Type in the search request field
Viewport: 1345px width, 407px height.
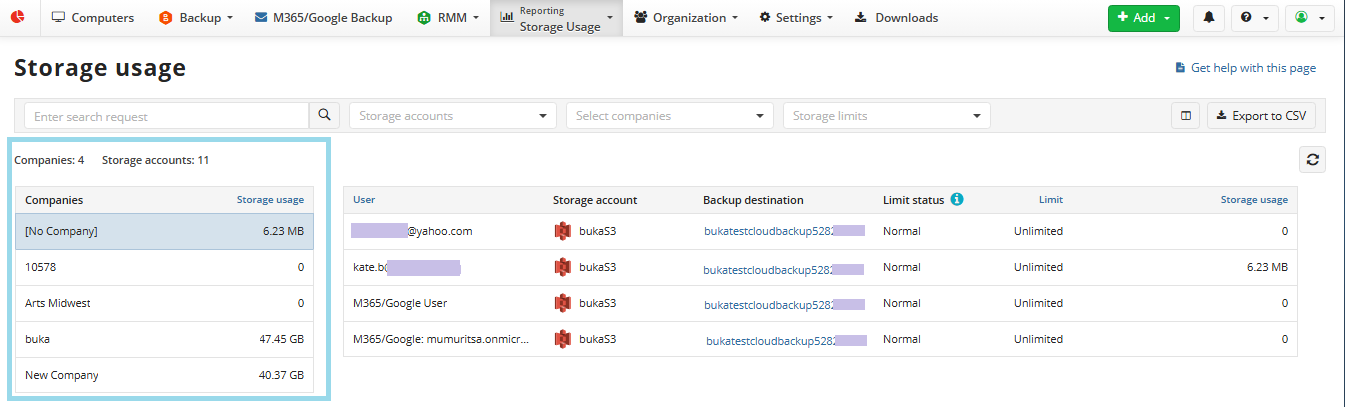166,116
